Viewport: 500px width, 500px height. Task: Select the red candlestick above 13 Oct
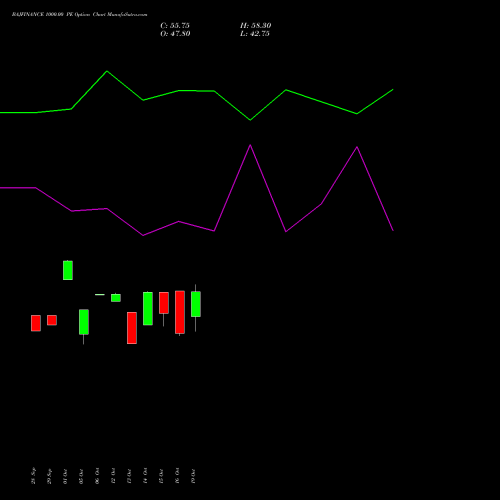point(132,328)
